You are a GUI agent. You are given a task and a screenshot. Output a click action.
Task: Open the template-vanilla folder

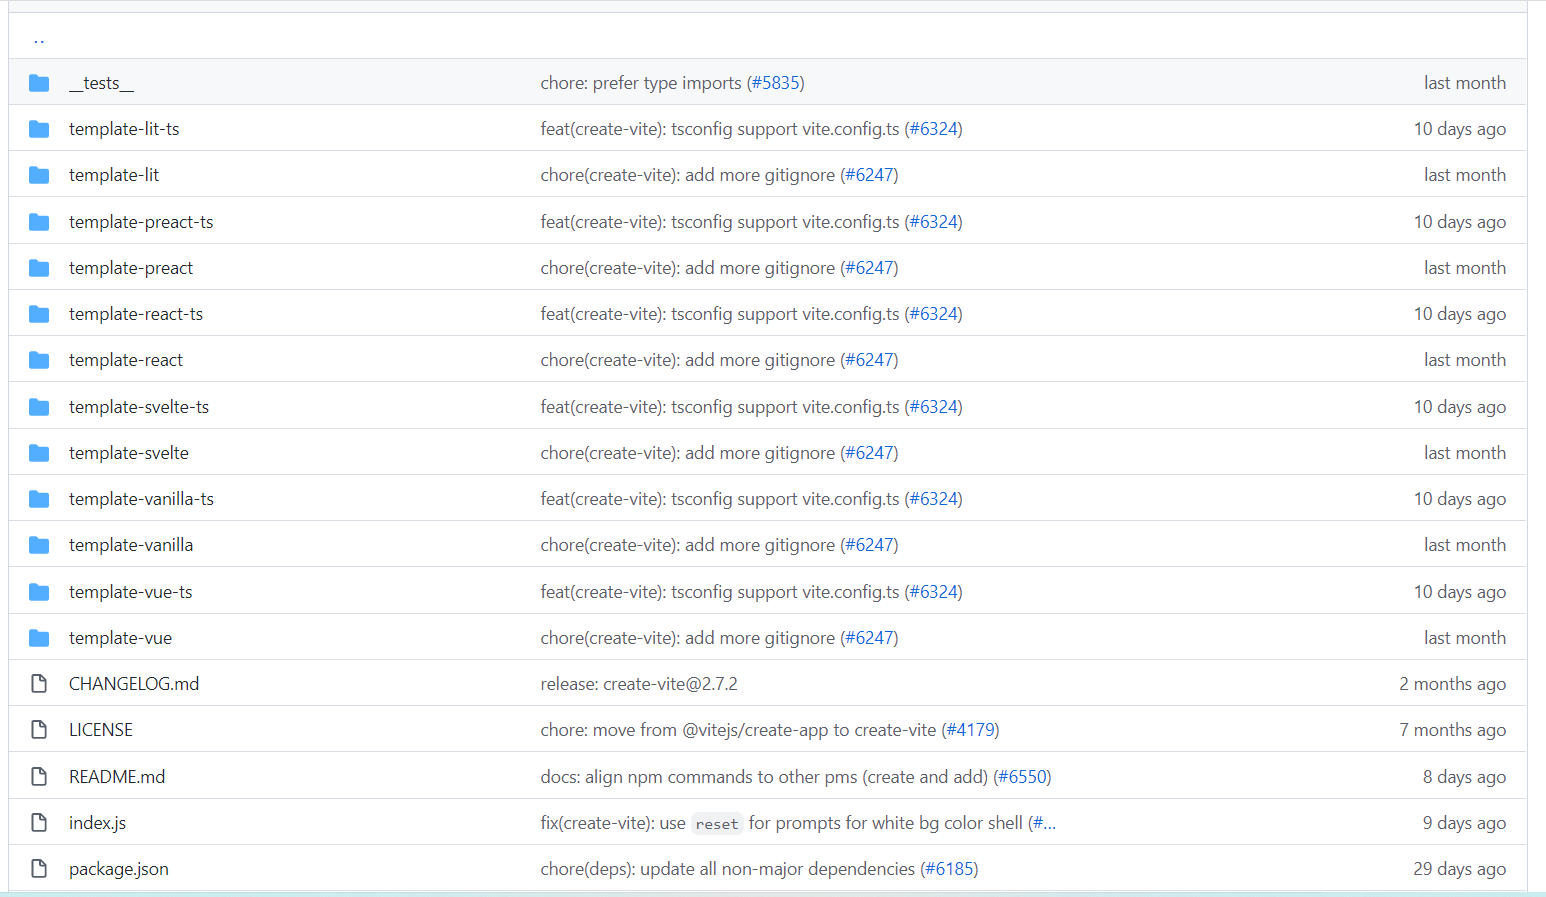[131, 545]
